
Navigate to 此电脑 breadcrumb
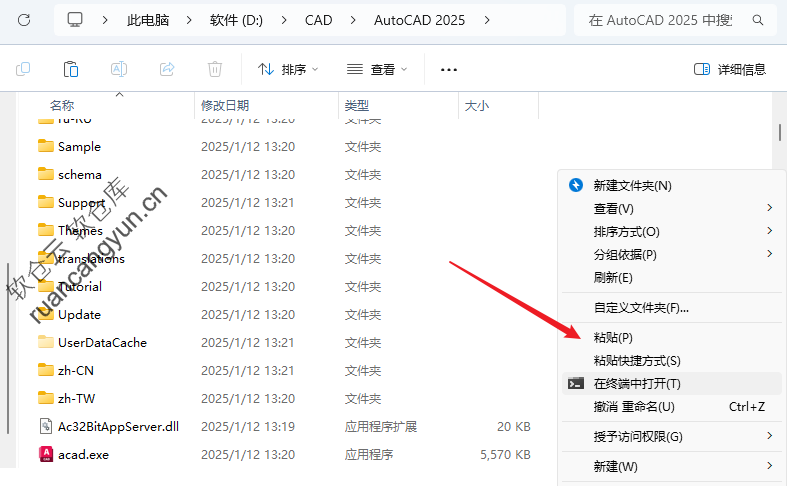click(148, 20)
